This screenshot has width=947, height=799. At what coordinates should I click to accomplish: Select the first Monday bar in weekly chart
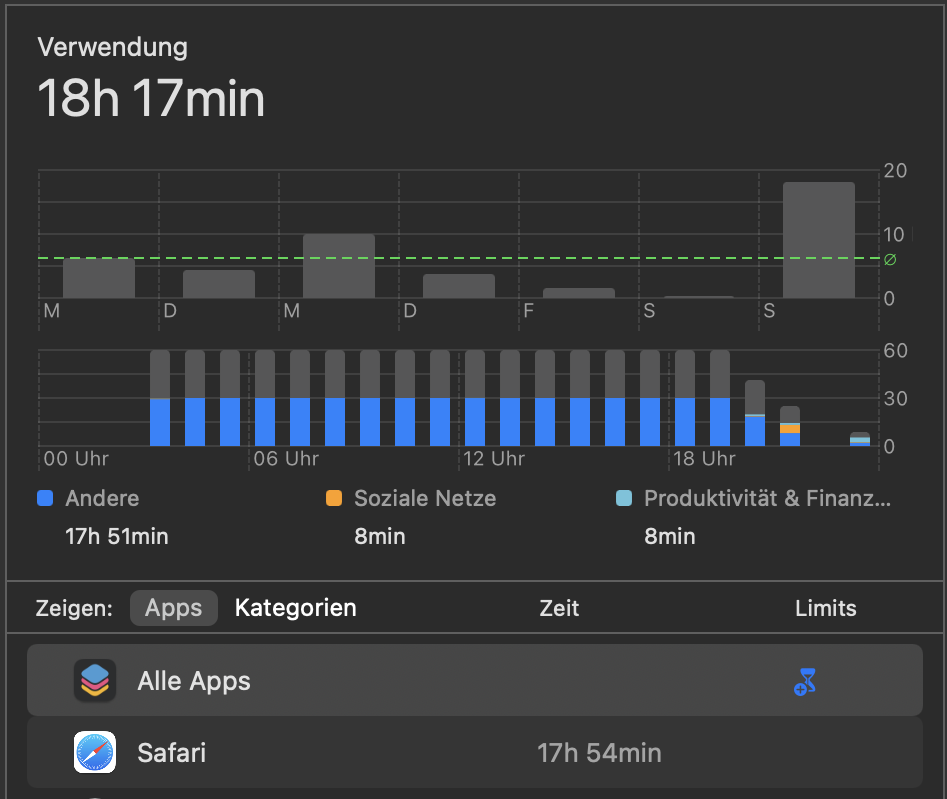(99, 278)
